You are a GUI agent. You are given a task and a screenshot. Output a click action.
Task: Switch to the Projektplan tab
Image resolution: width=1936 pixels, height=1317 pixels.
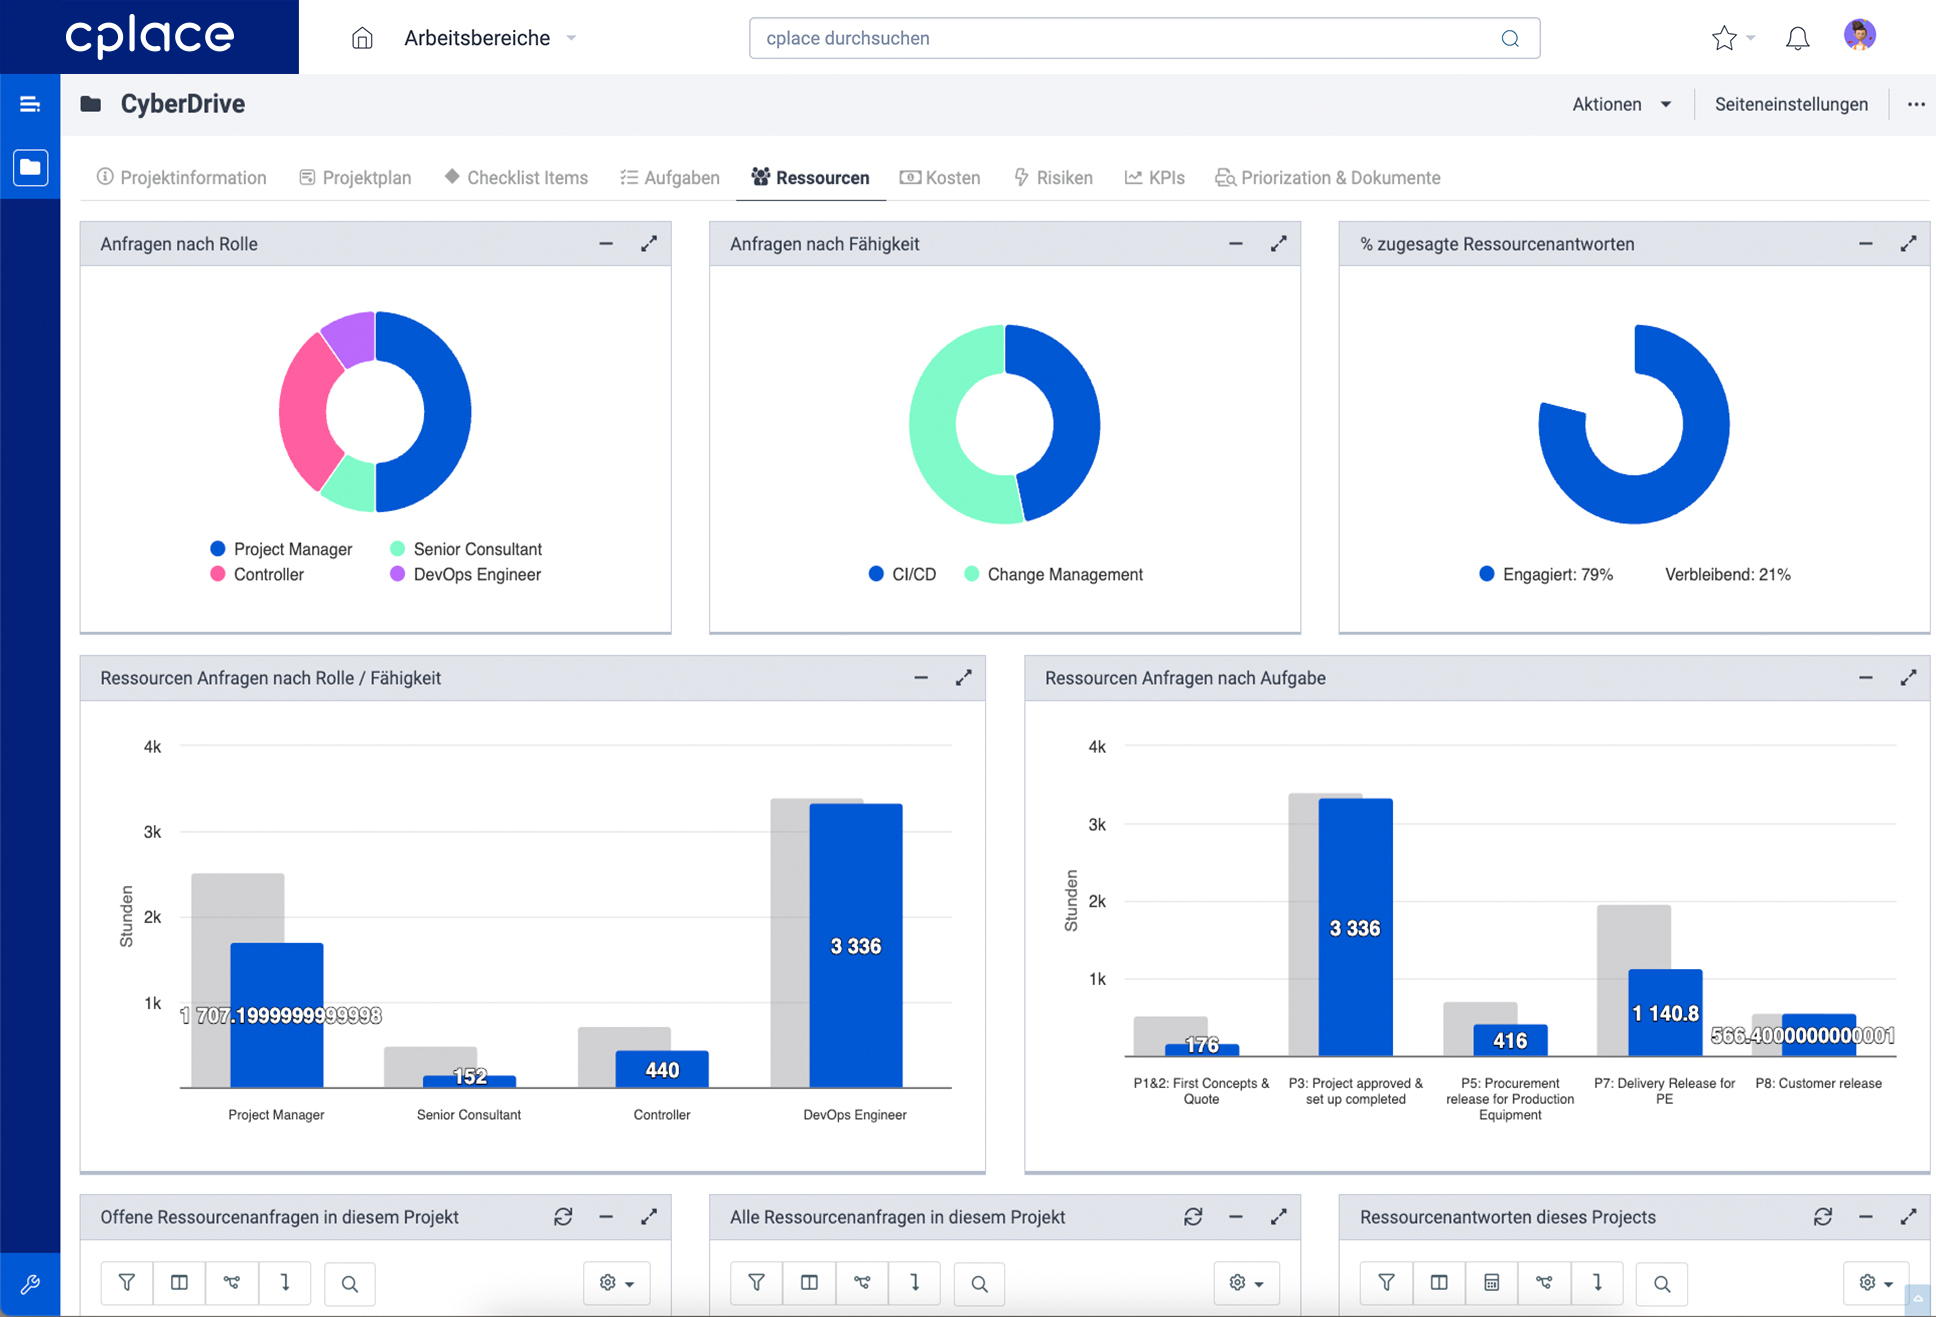pyautogui.click(x=356, y=177)
